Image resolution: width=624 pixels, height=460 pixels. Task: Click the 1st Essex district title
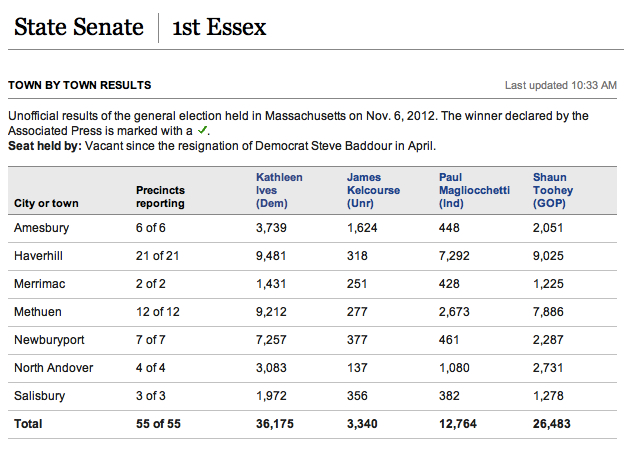(x=219, y=27)
